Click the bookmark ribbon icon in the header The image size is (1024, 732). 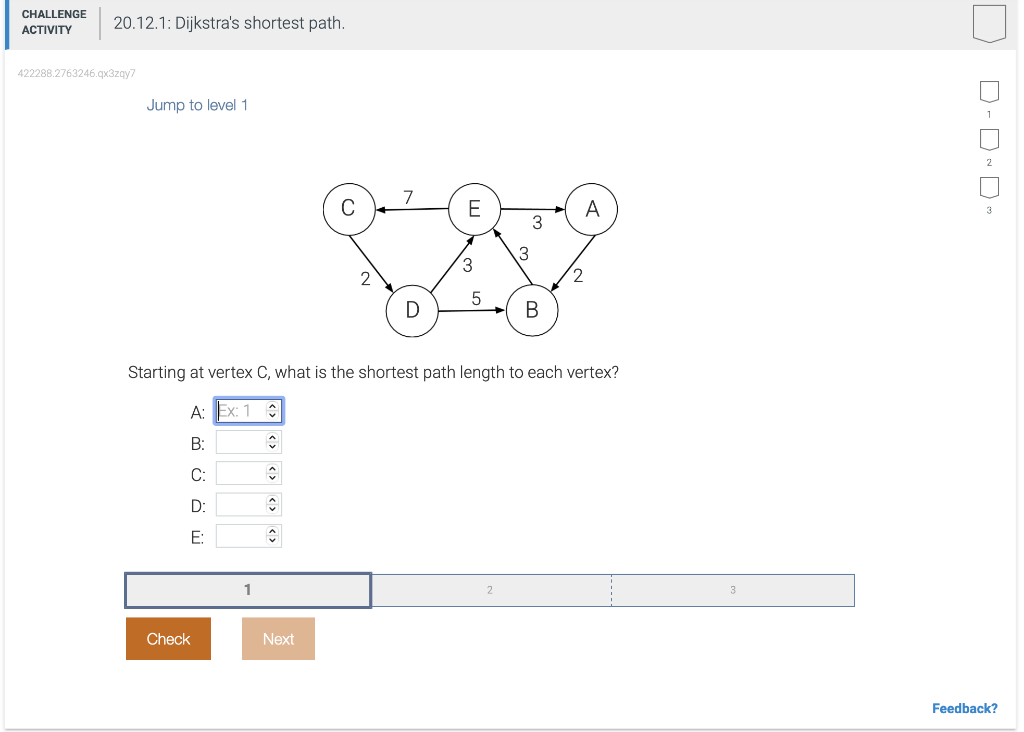pyautogui.click(x=989, y=22)
